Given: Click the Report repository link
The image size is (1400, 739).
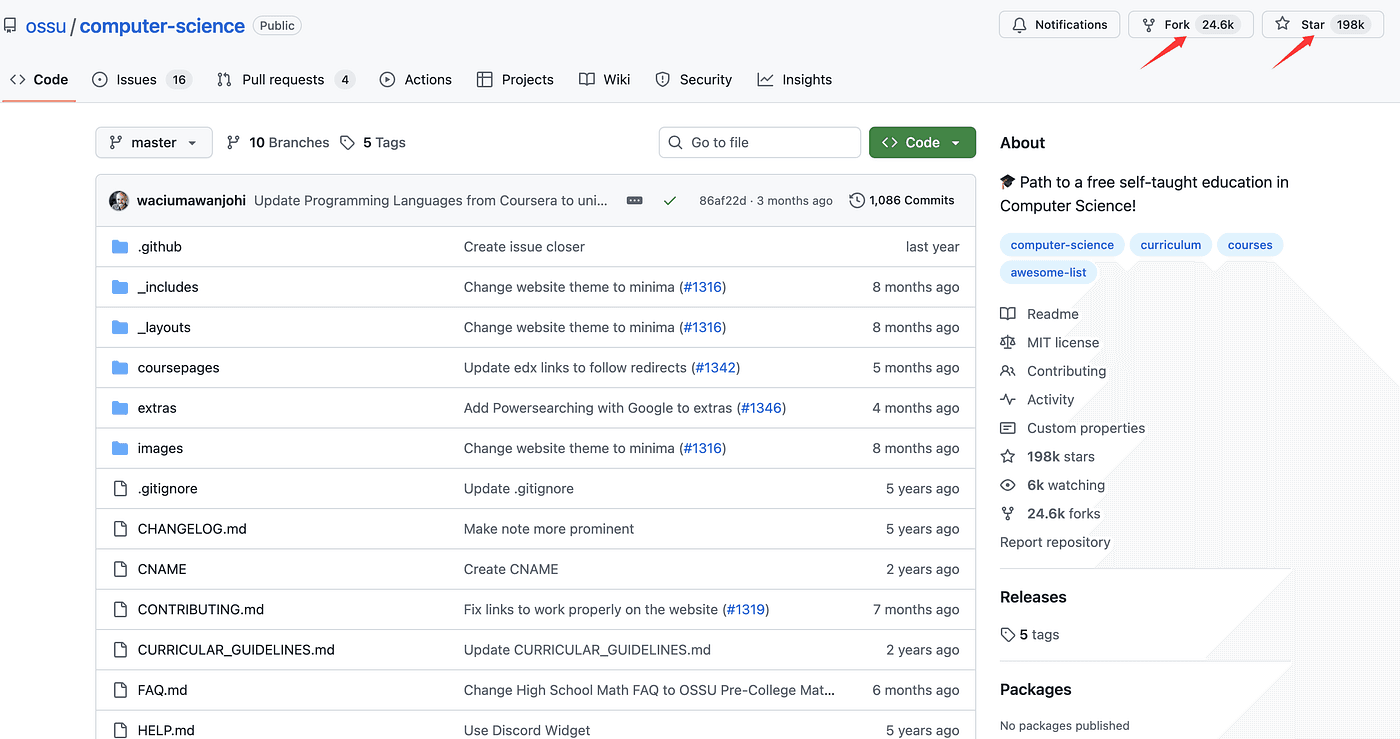Looking at the screenshot, I should 1054,542.
